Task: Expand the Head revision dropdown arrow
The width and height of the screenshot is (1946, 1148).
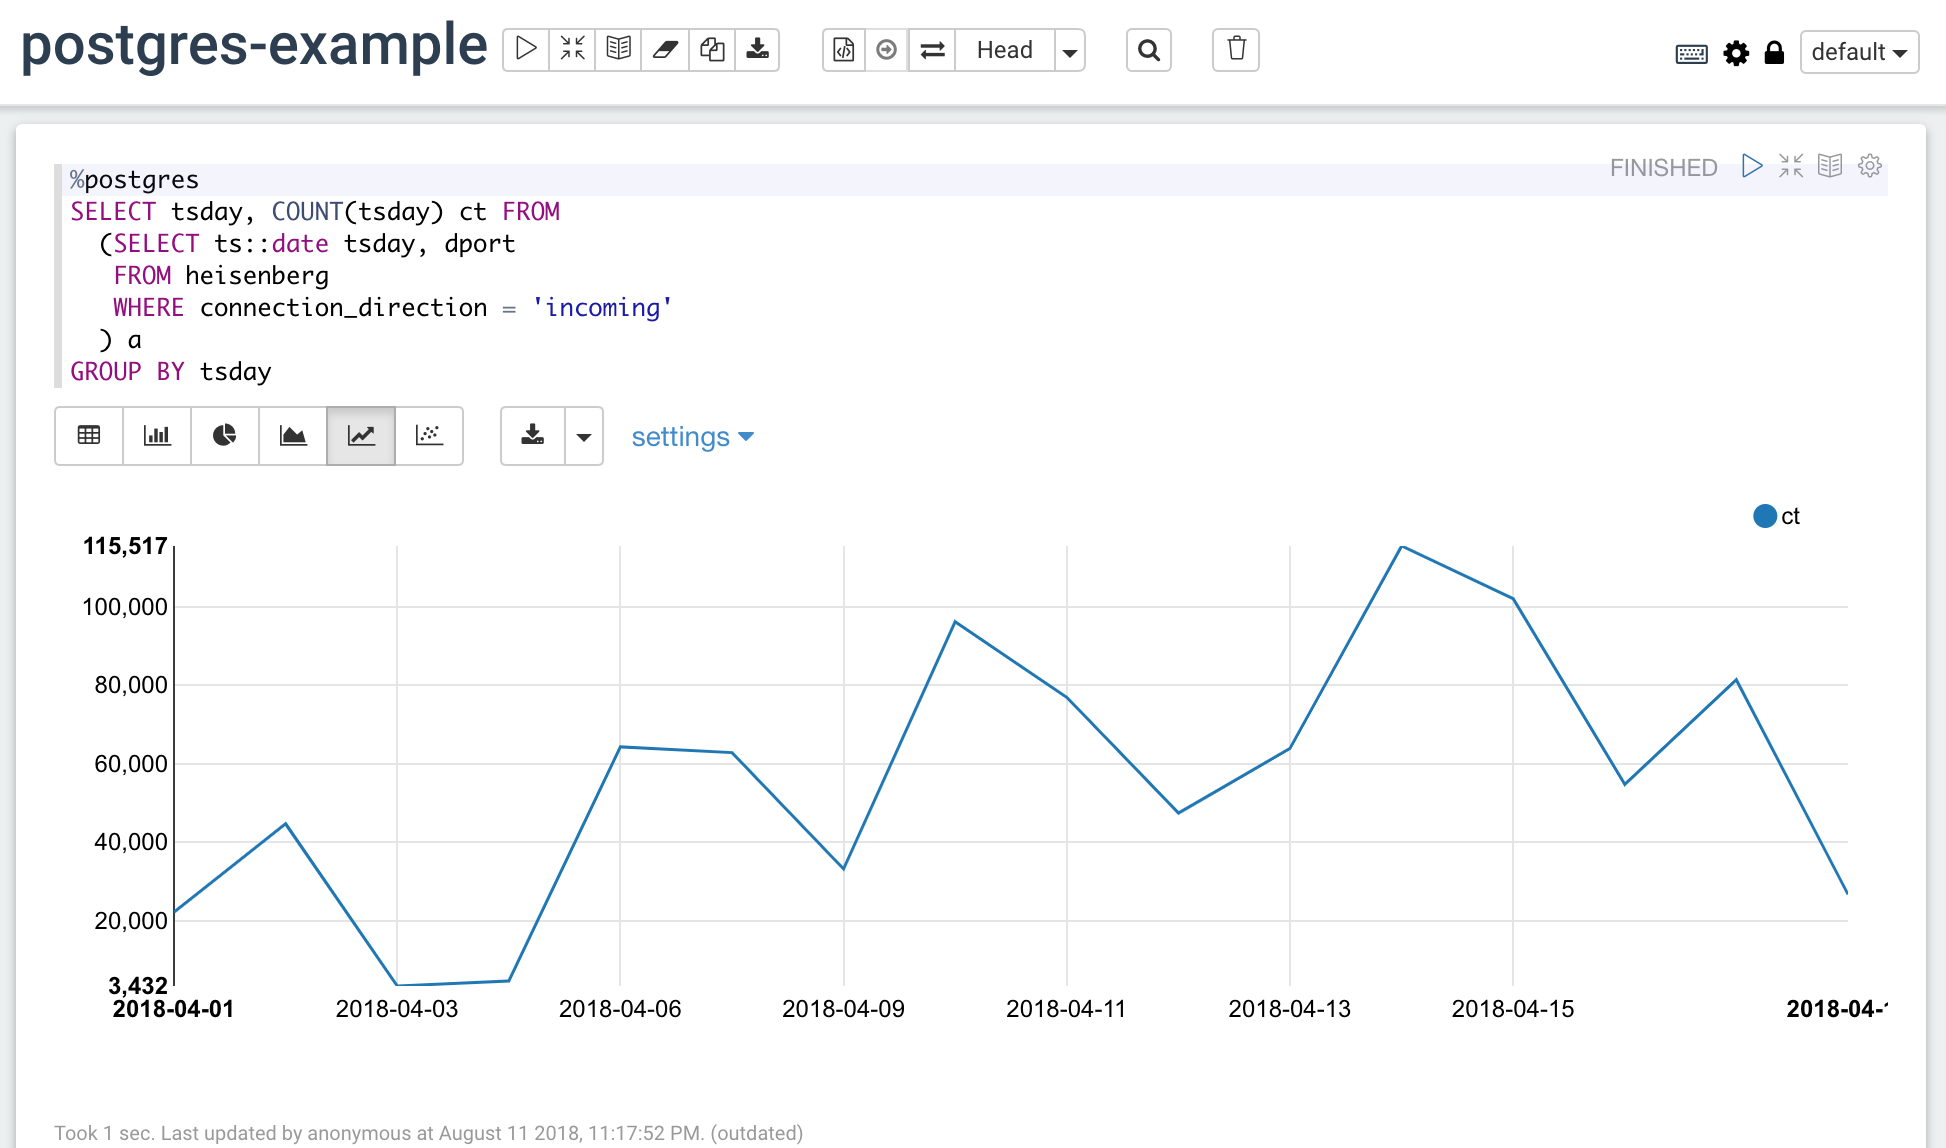Action: [x=1070, y=51]
